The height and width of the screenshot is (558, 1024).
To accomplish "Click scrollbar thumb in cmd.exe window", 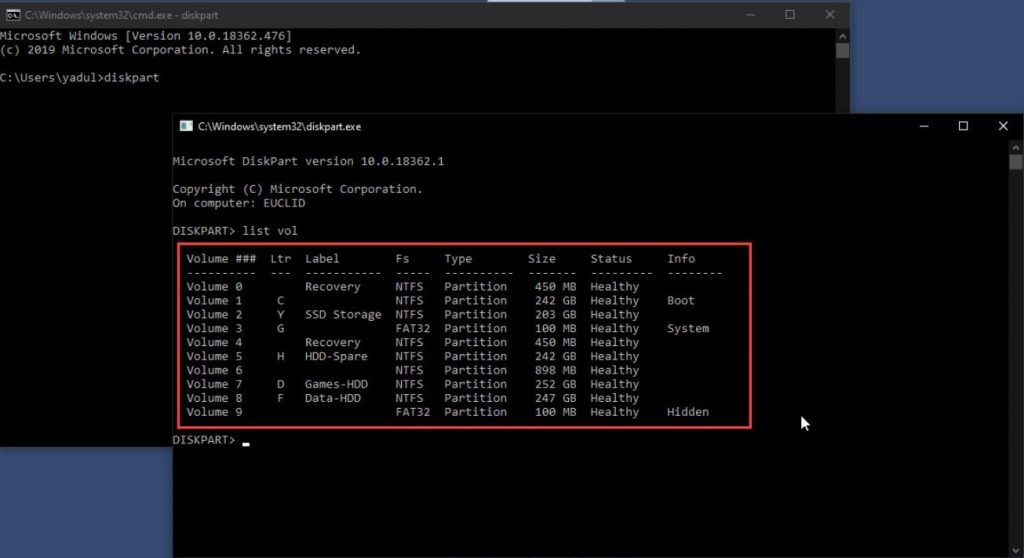I will tap(842, 50).
